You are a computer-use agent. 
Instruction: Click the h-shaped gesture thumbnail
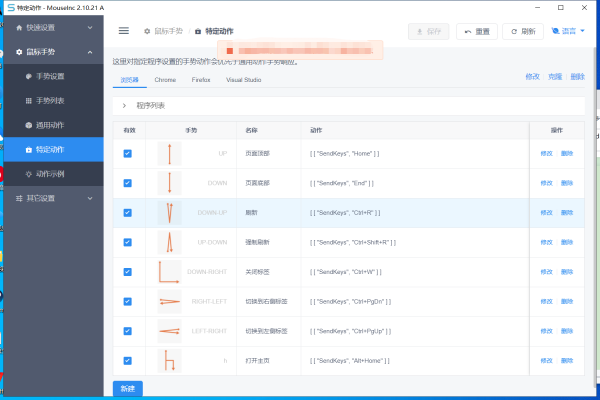click(x=170, y=361)
